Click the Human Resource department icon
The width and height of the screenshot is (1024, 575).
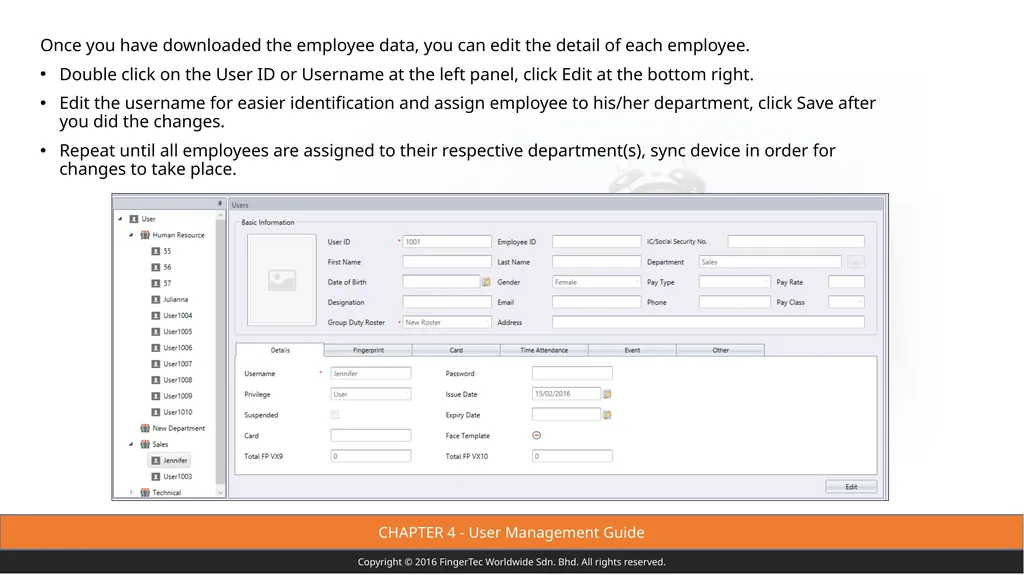click(145, 235)
